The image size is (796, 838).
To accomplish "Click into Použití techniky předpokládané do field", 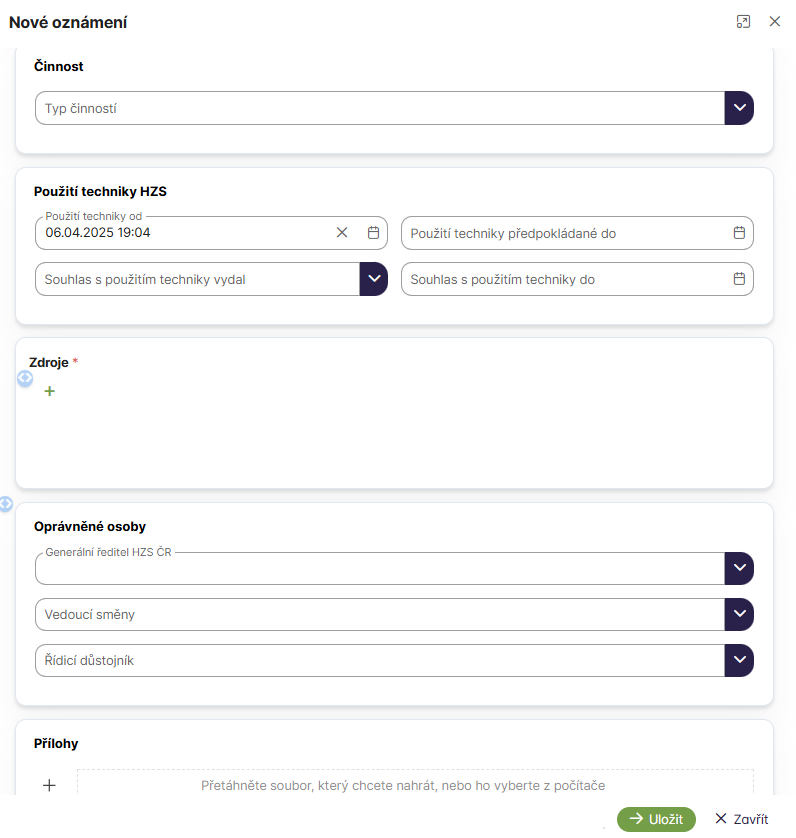I will (x=565, y=233).
